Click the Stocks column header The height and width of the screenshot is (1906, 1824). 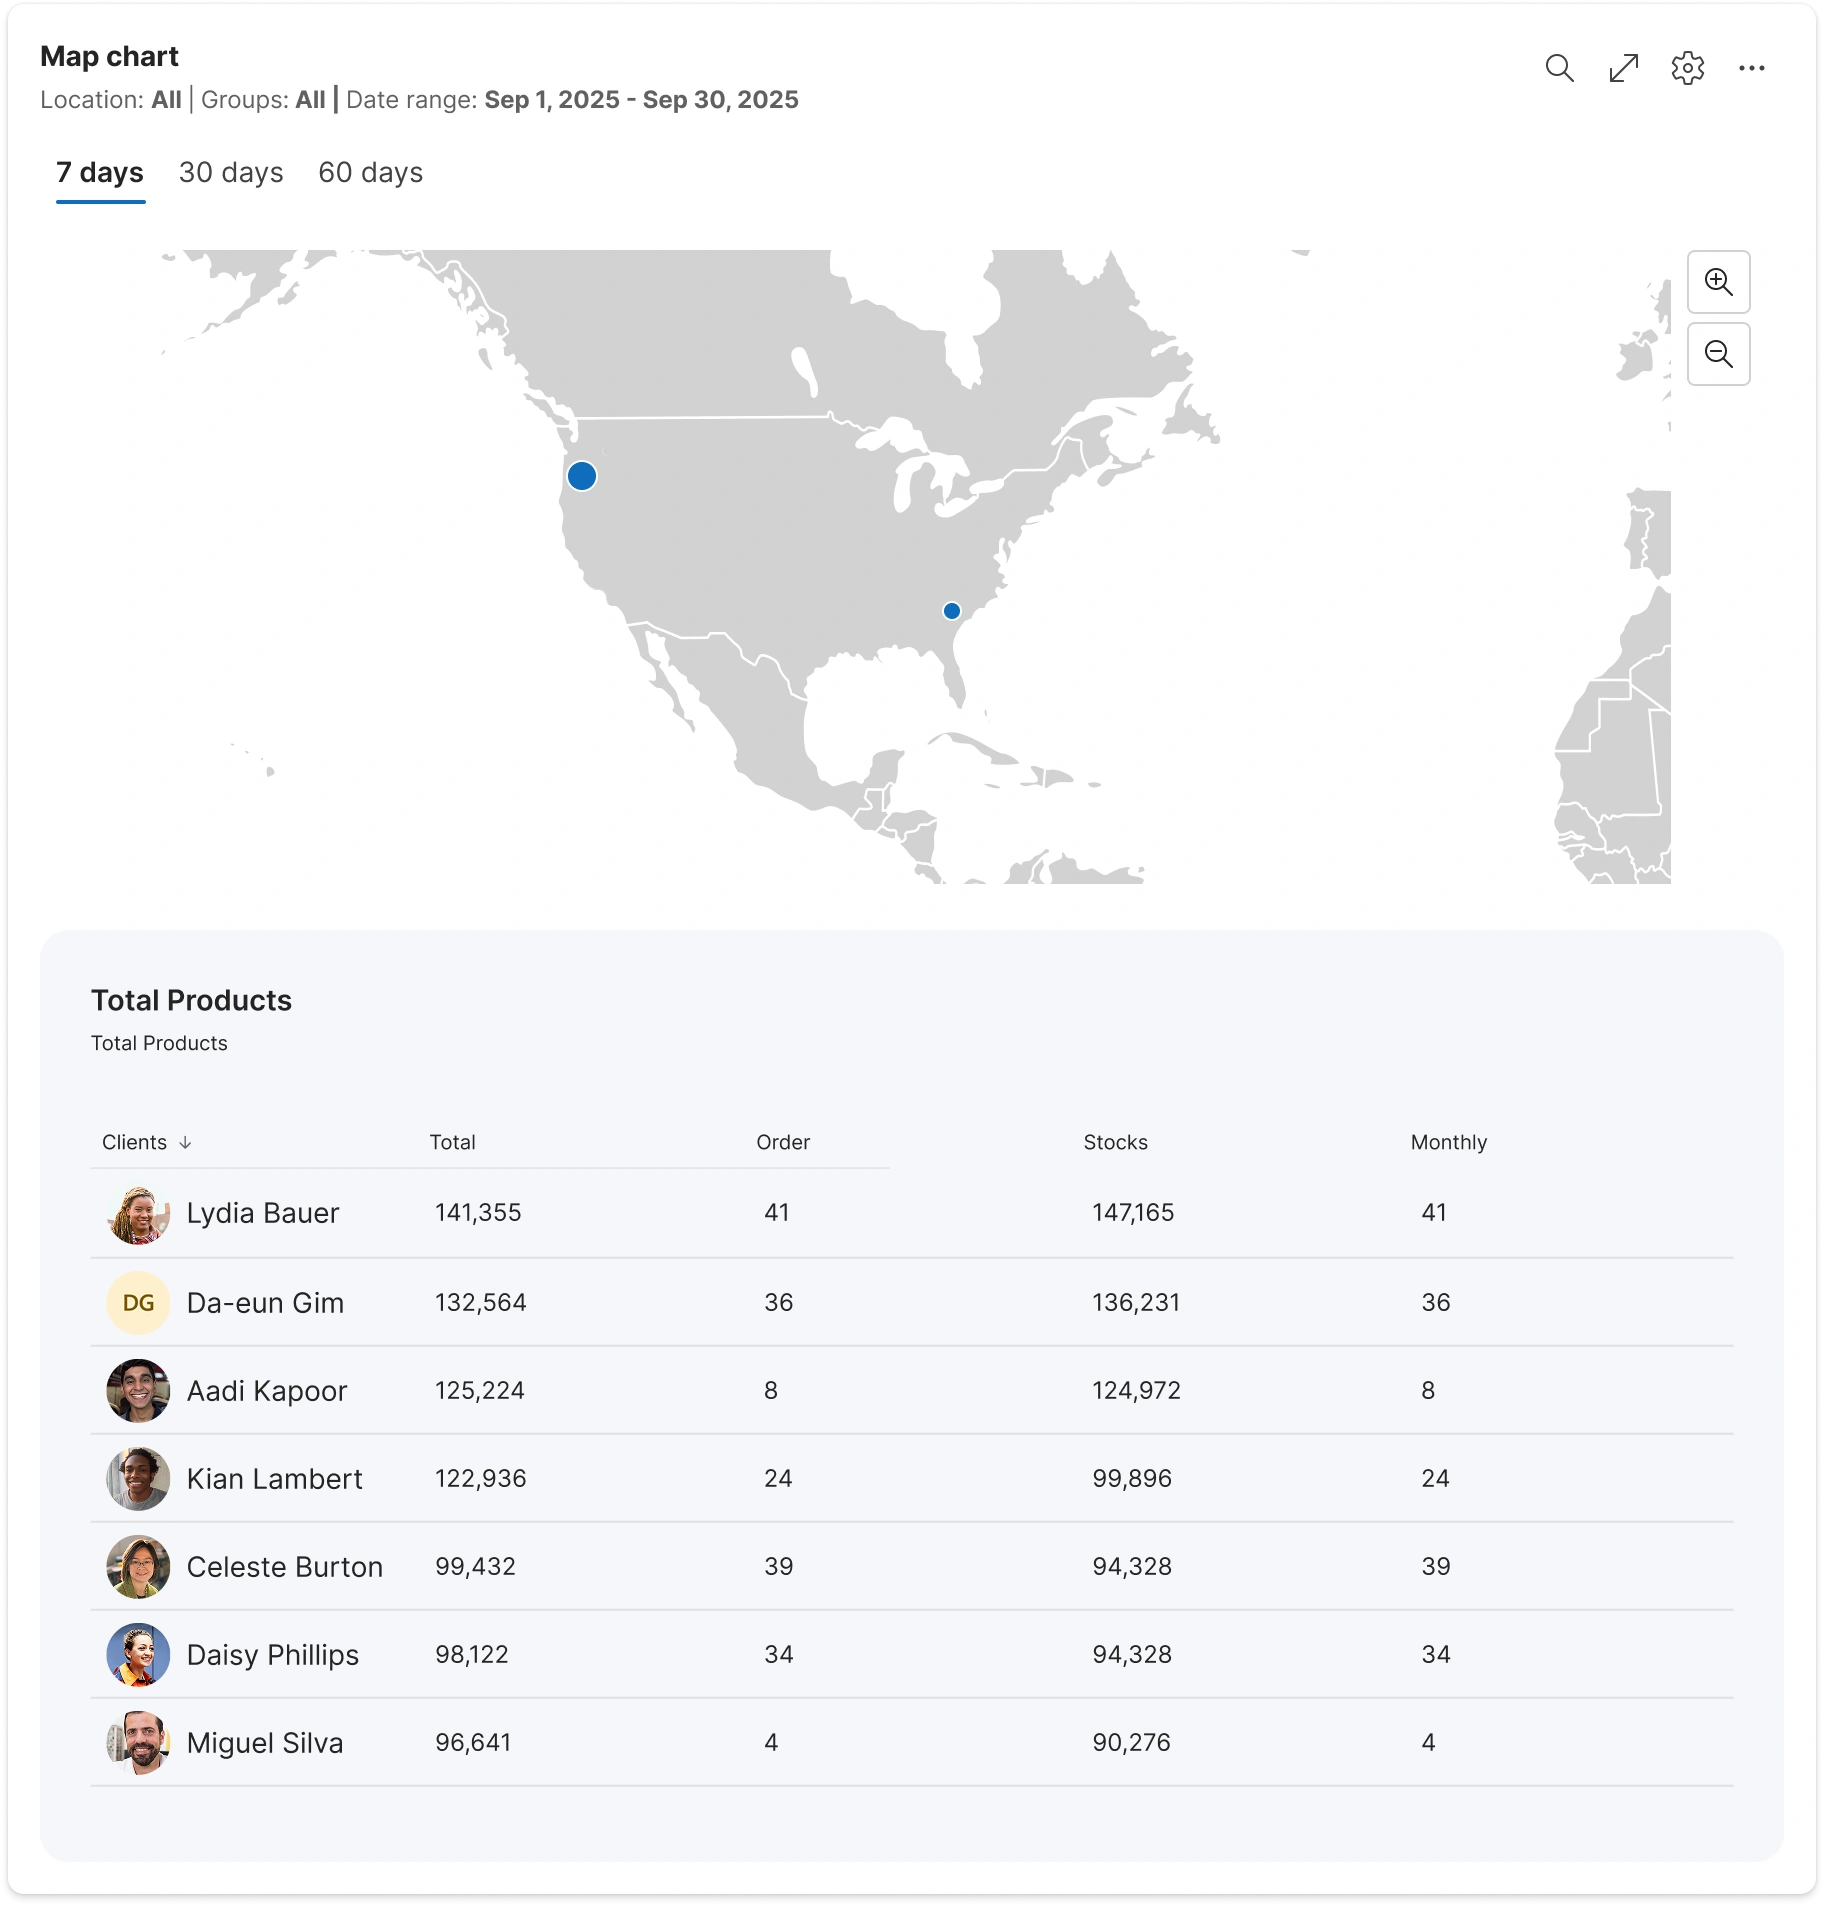[1115, 1142]
